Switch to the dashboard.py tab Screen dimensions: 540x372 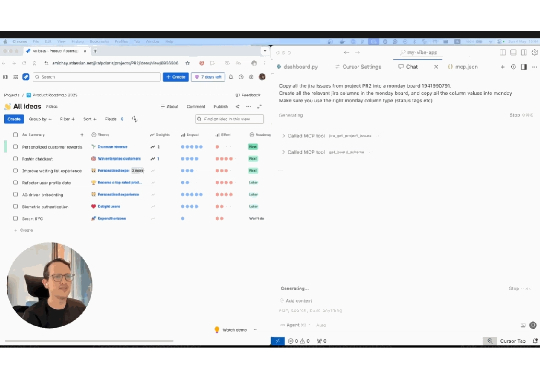298,67
